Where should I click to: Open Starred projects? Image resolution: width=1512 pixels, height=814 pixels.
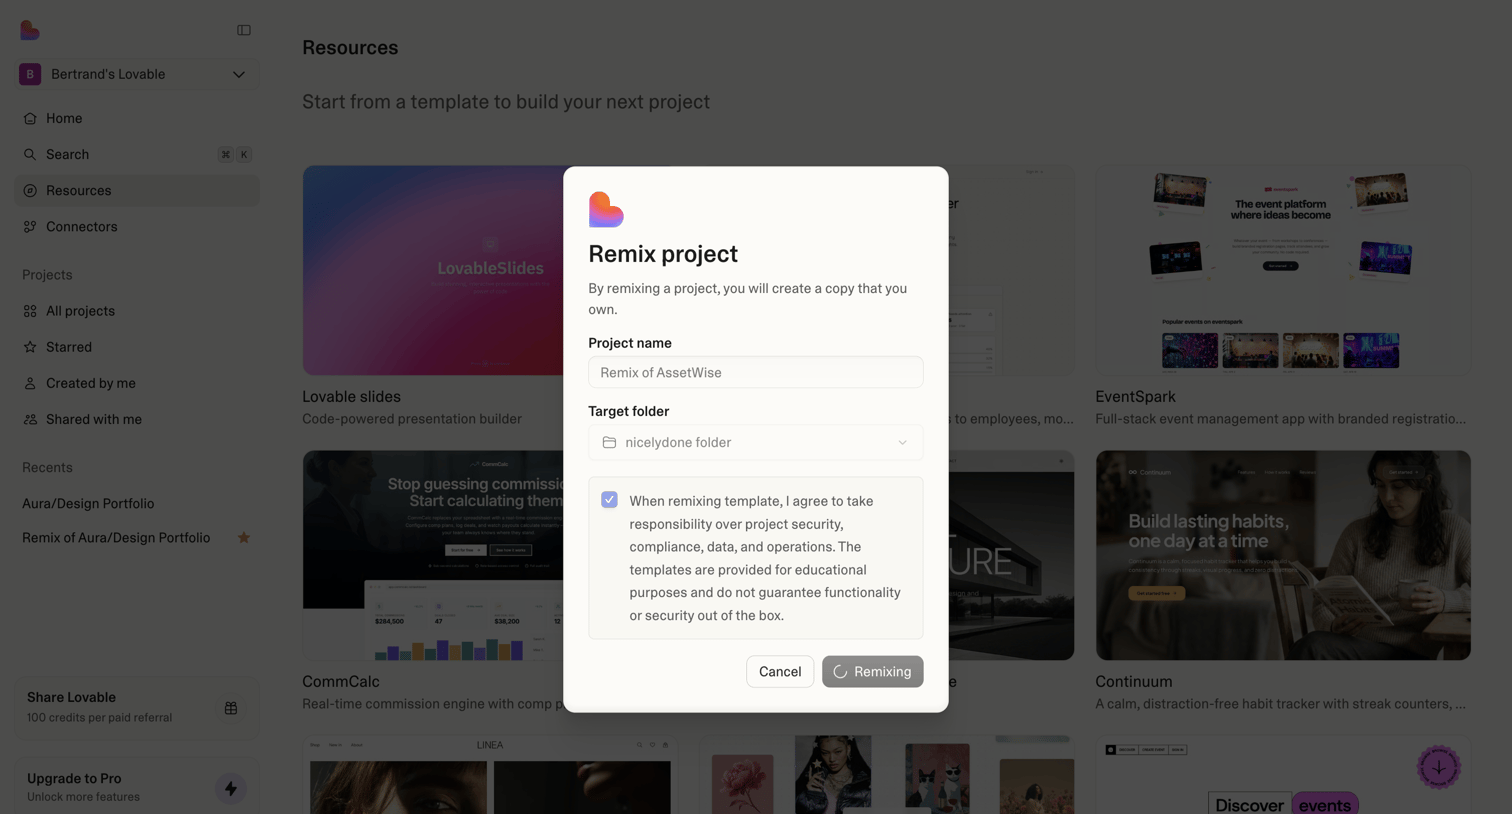coord(137,347)
